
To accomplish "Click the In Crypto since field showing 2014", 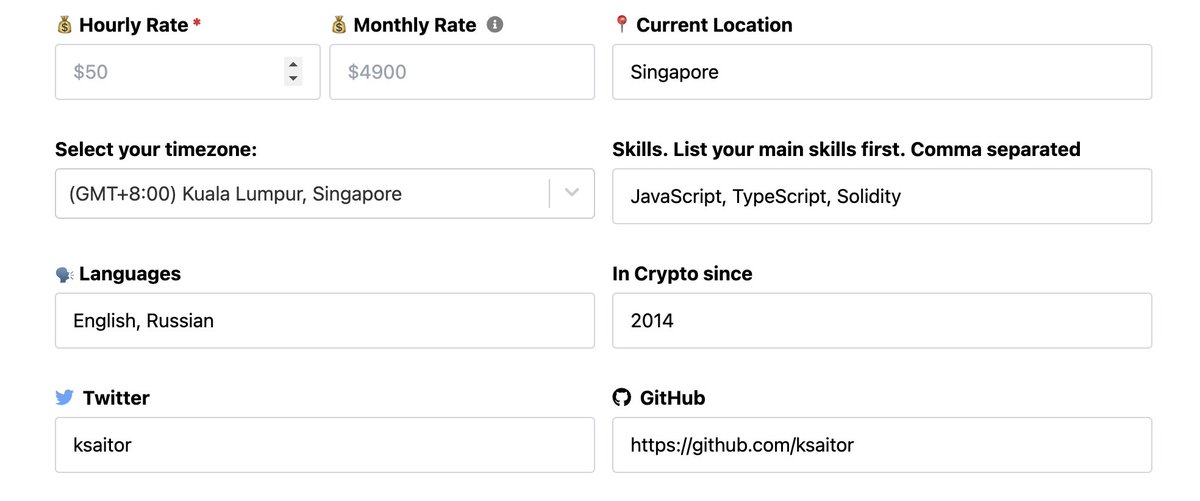I will [x=881, y=320].
